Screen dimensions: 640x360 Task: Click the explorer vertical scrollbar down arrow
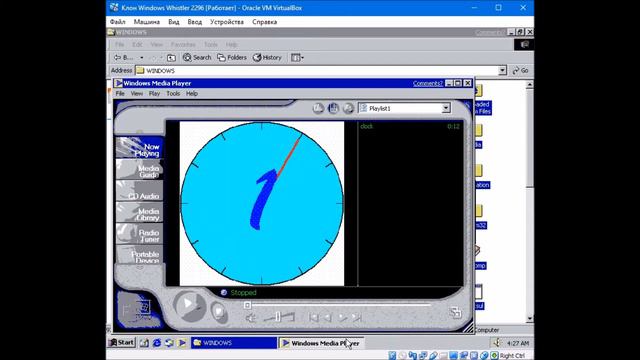(529, 318)
